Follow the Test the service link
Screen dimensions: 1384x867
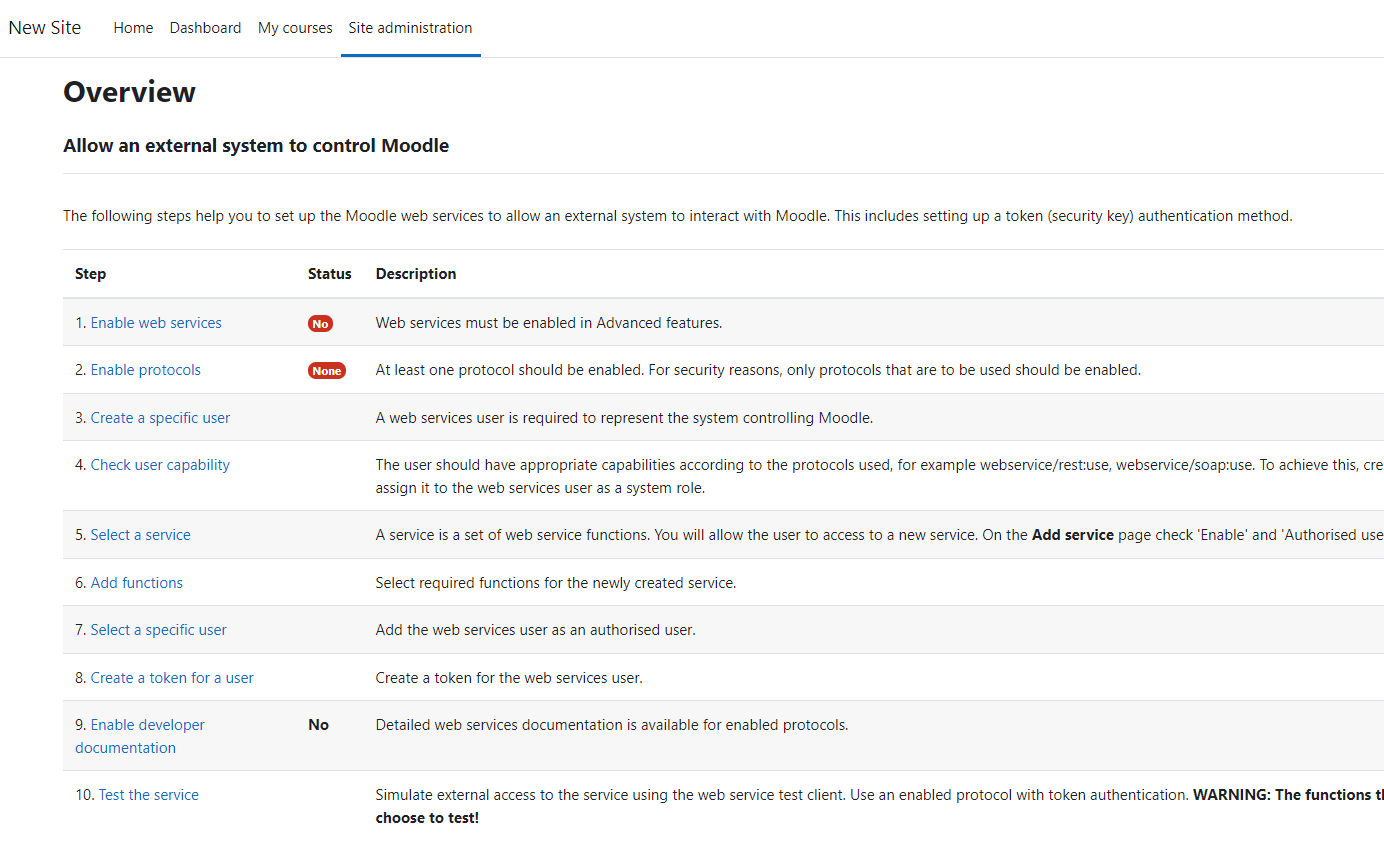(148, 795)
